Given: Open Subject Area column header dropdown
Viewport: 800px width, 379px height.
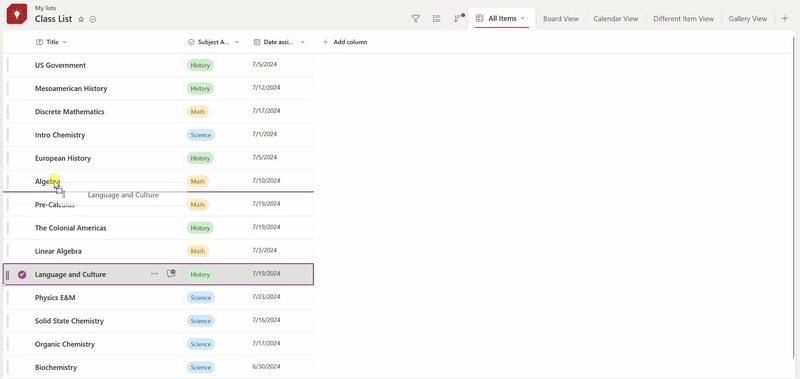Looking at the screenshot, I should (237, 42).
